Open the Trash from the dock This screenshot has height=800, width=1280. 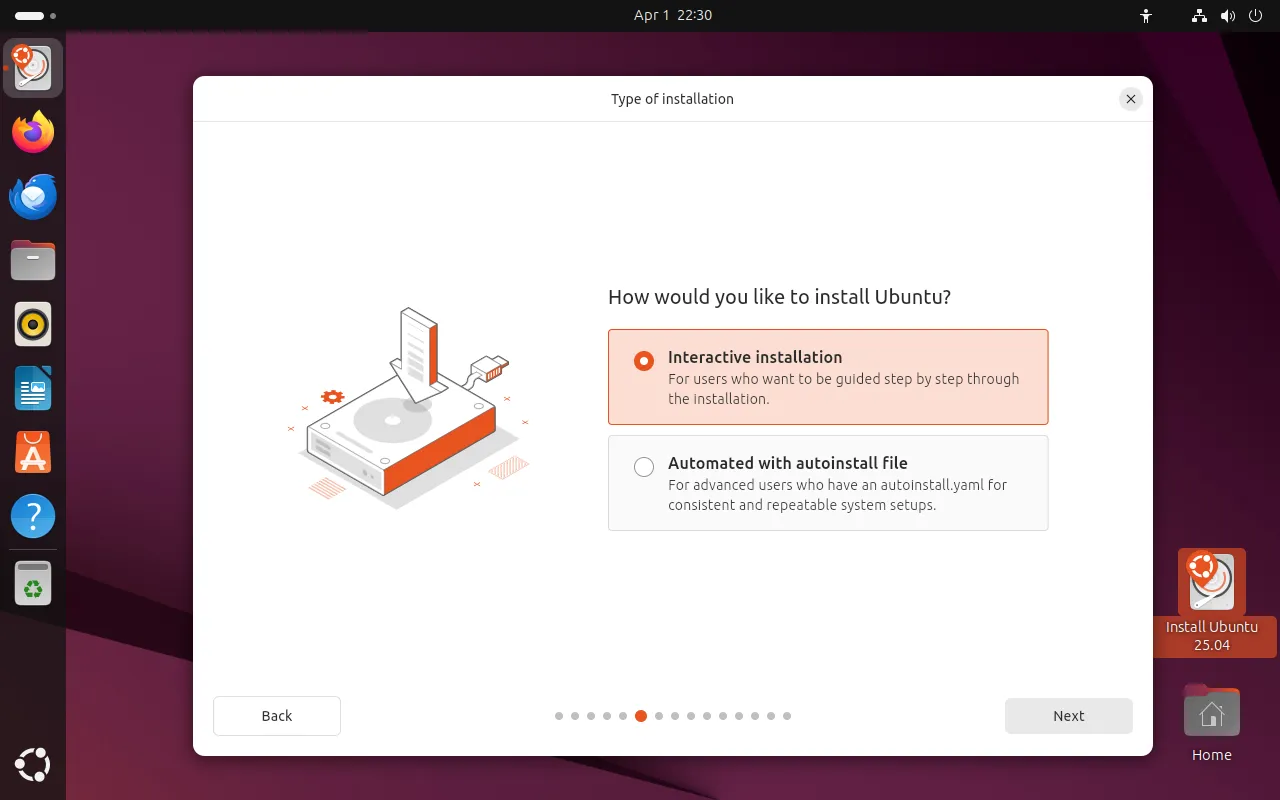click(33, 583)
